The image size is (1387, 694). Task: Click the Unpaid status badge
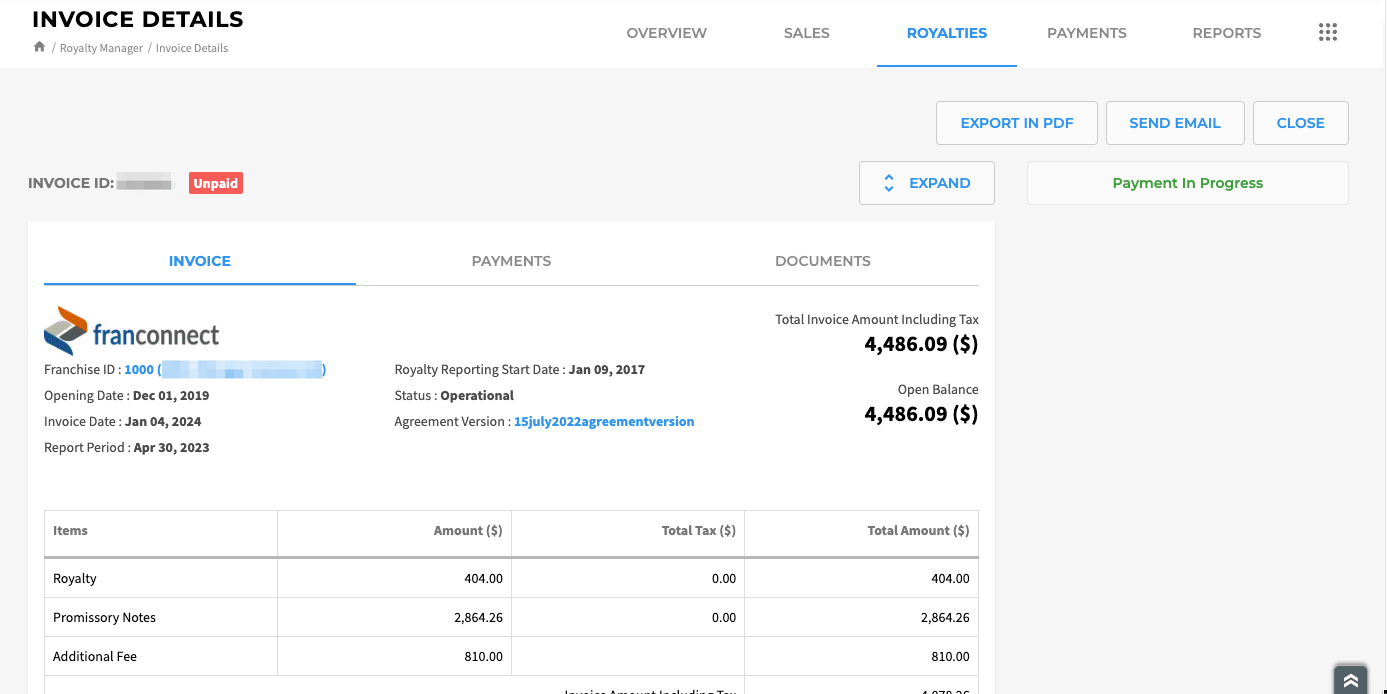point(216,183)
